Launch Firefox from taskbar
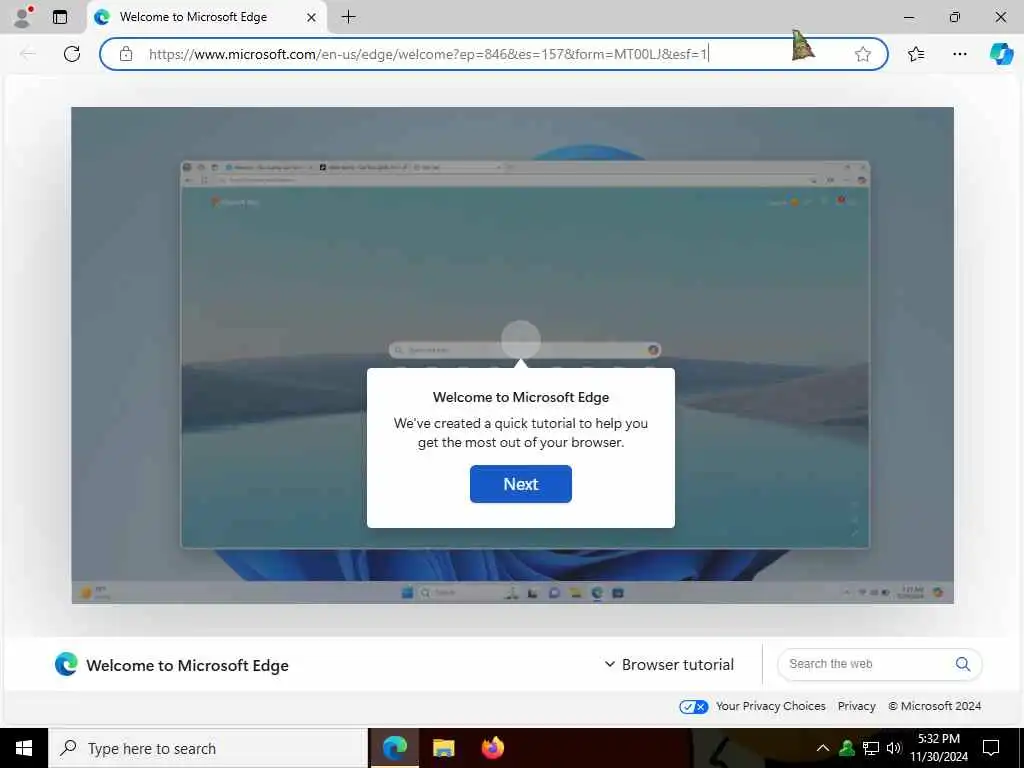The height and width of the screenshot is (768, 1024). [492, 748]
